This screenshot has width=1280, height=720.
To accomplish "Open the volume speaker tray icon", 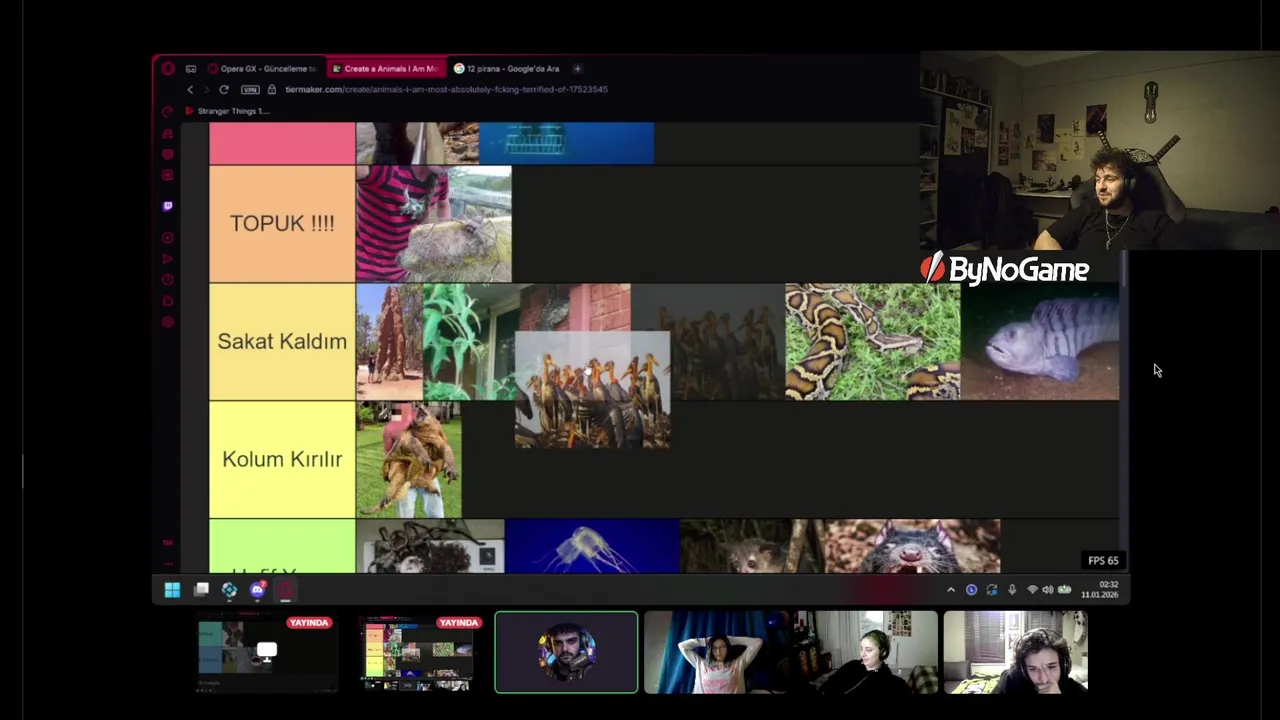I will [1047, 590].
